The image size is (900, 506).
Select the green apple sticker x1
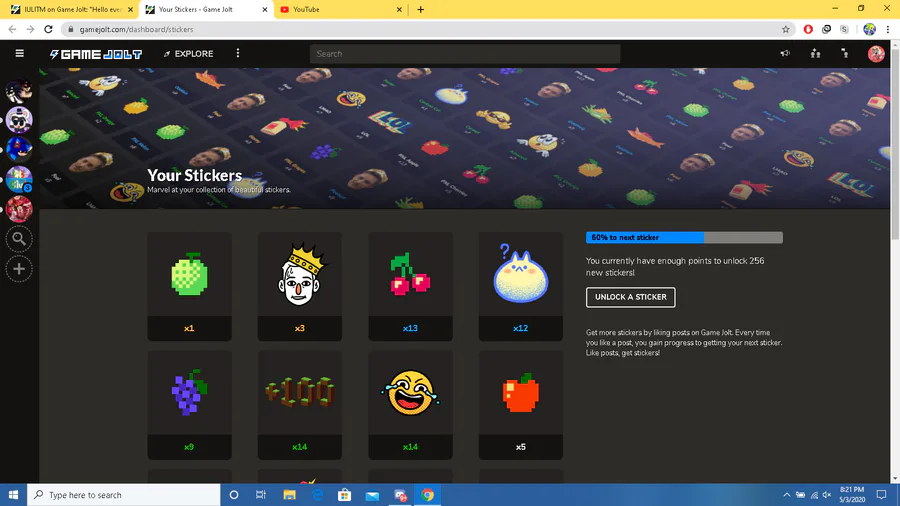point(189,286)
